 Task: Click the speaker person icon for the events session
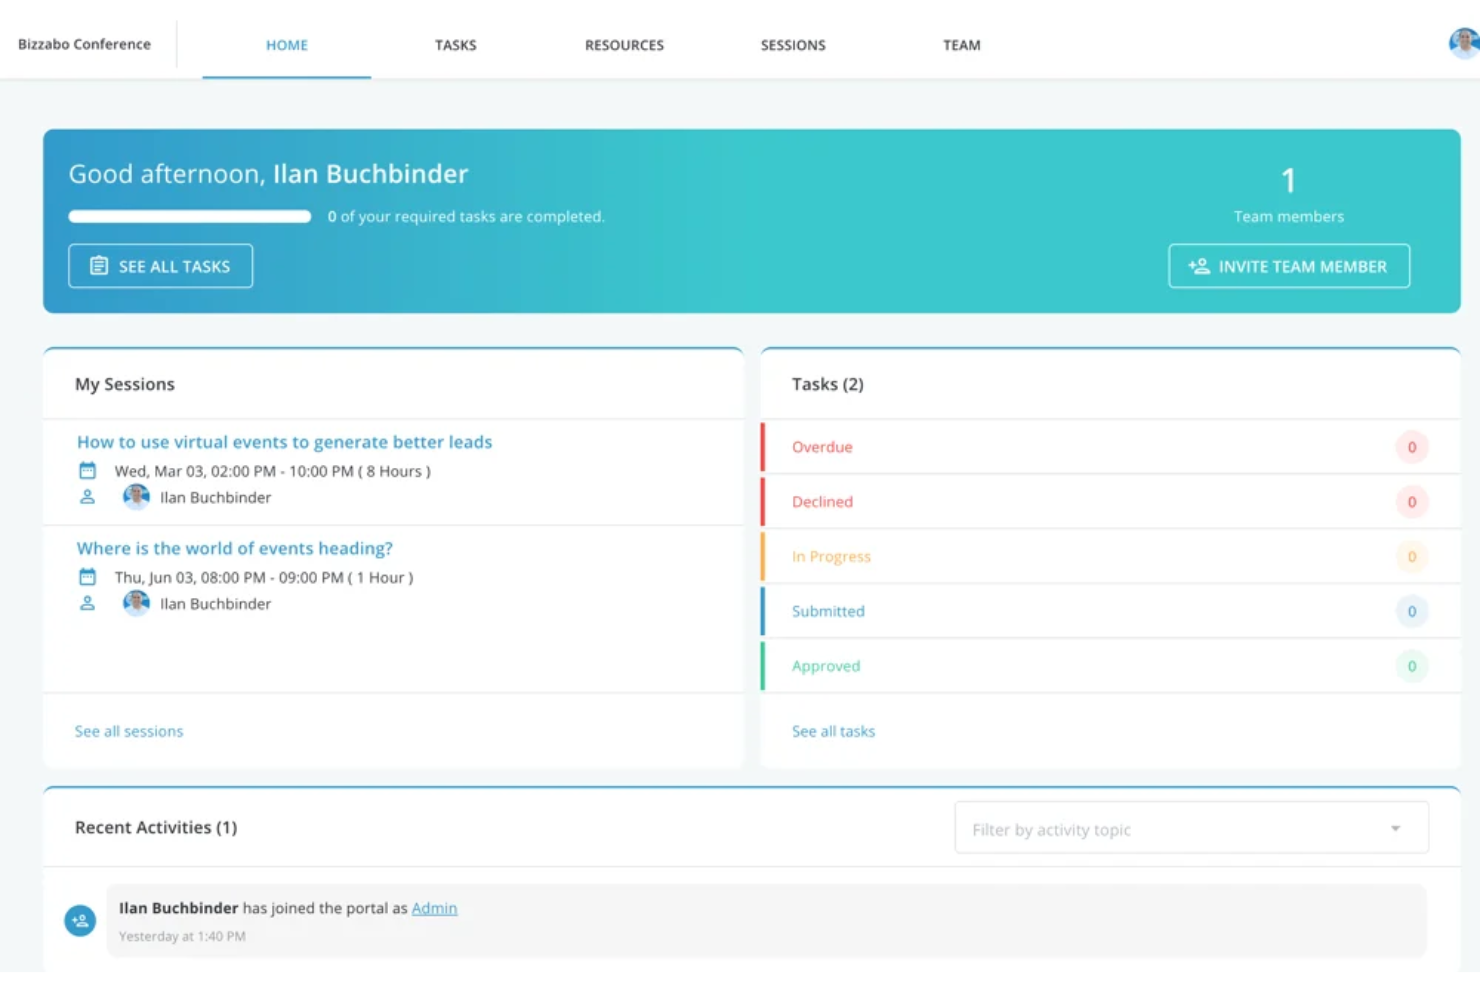(x=88, y=602)
